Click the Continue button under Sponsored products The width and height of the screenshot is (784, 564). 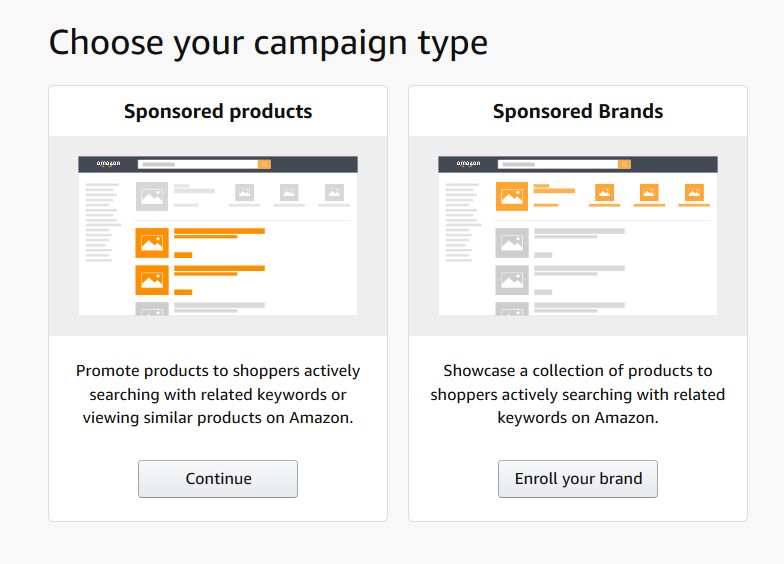pos(218,479)
